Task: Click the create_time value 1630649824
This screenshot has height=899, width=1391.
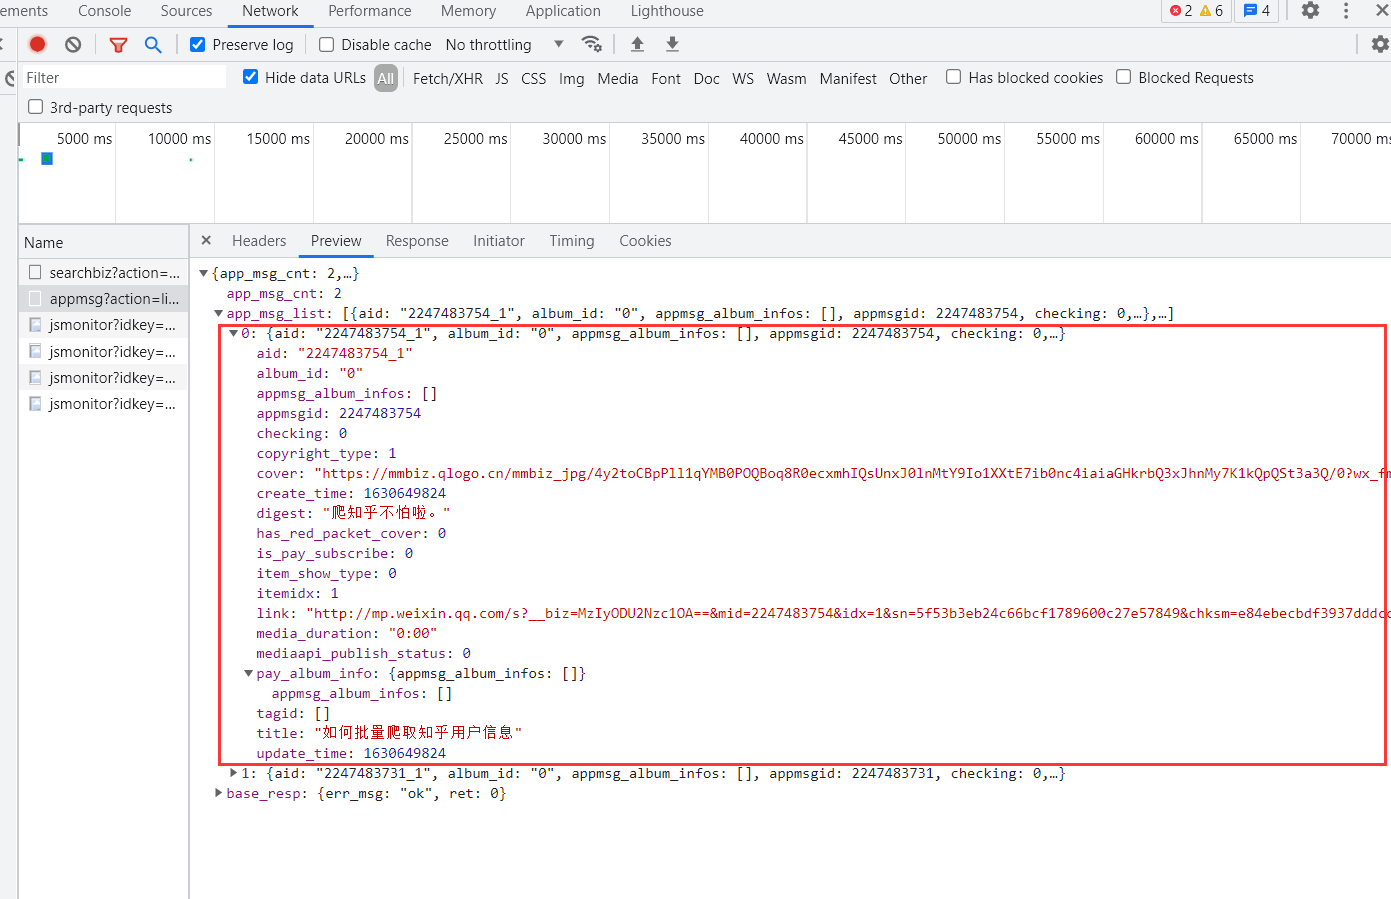Action: [405, 493]
